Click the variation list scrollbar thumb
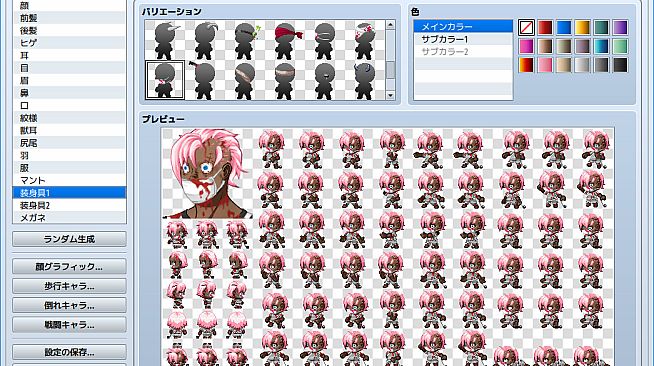Image resolution: width=654 pixels, height=366 pixels. coord(390,70)
